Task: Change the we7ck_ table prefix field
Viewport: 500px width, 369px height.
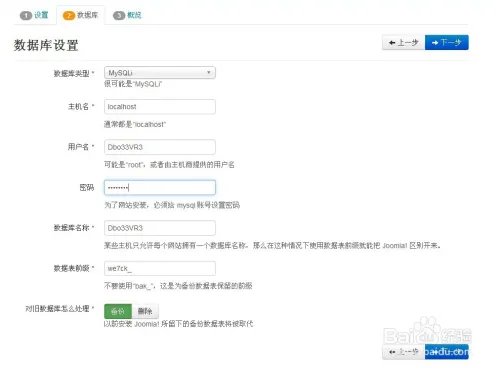Action: pos(160,268)
